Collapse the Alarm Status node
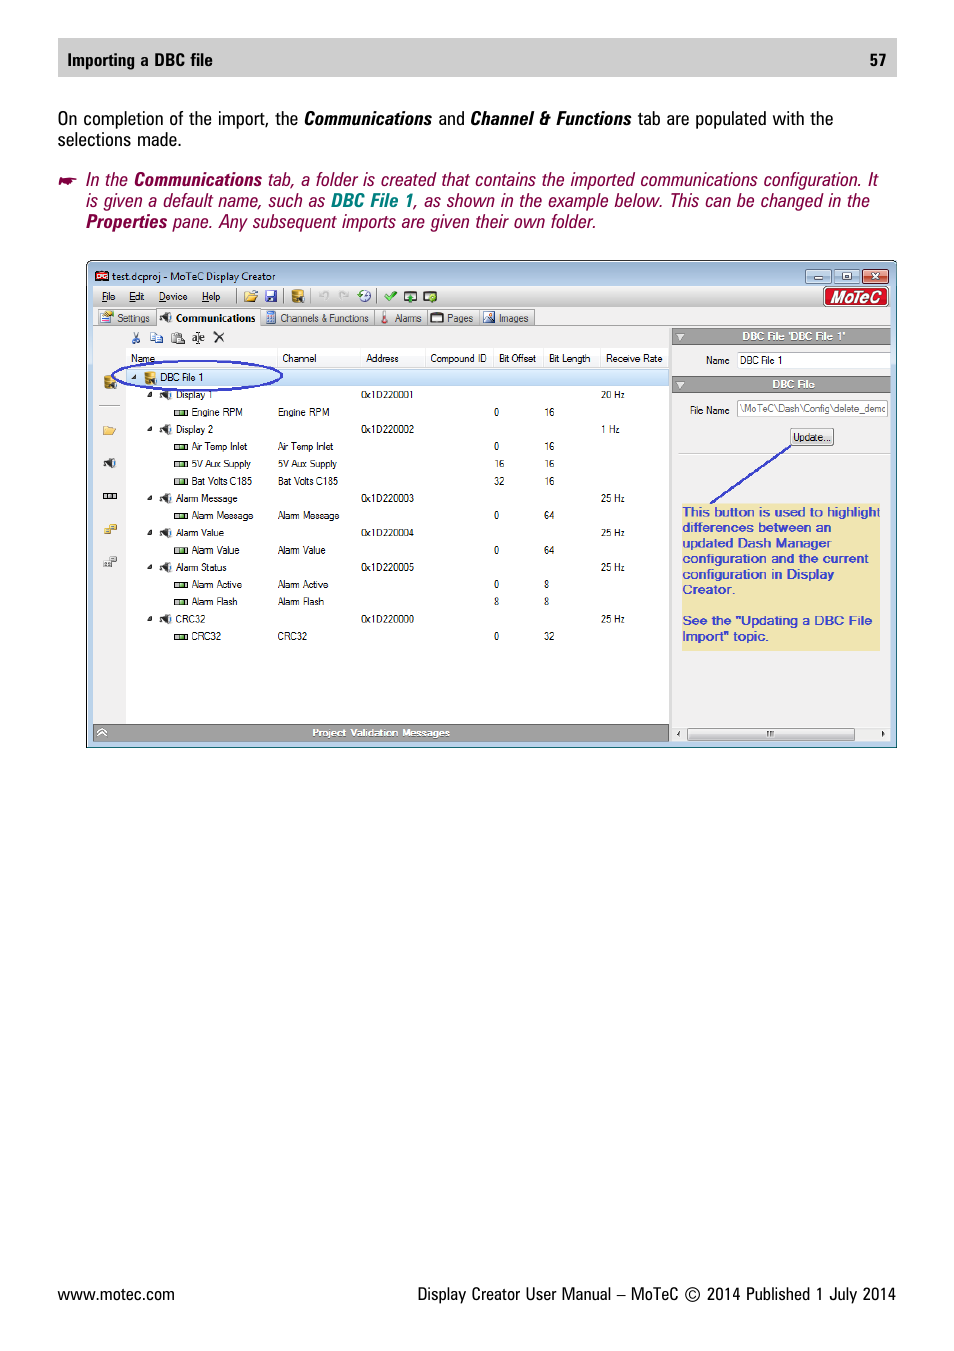Image resolution: width=954 pixels, height=1351 pixels. click(x=150, y=568)
